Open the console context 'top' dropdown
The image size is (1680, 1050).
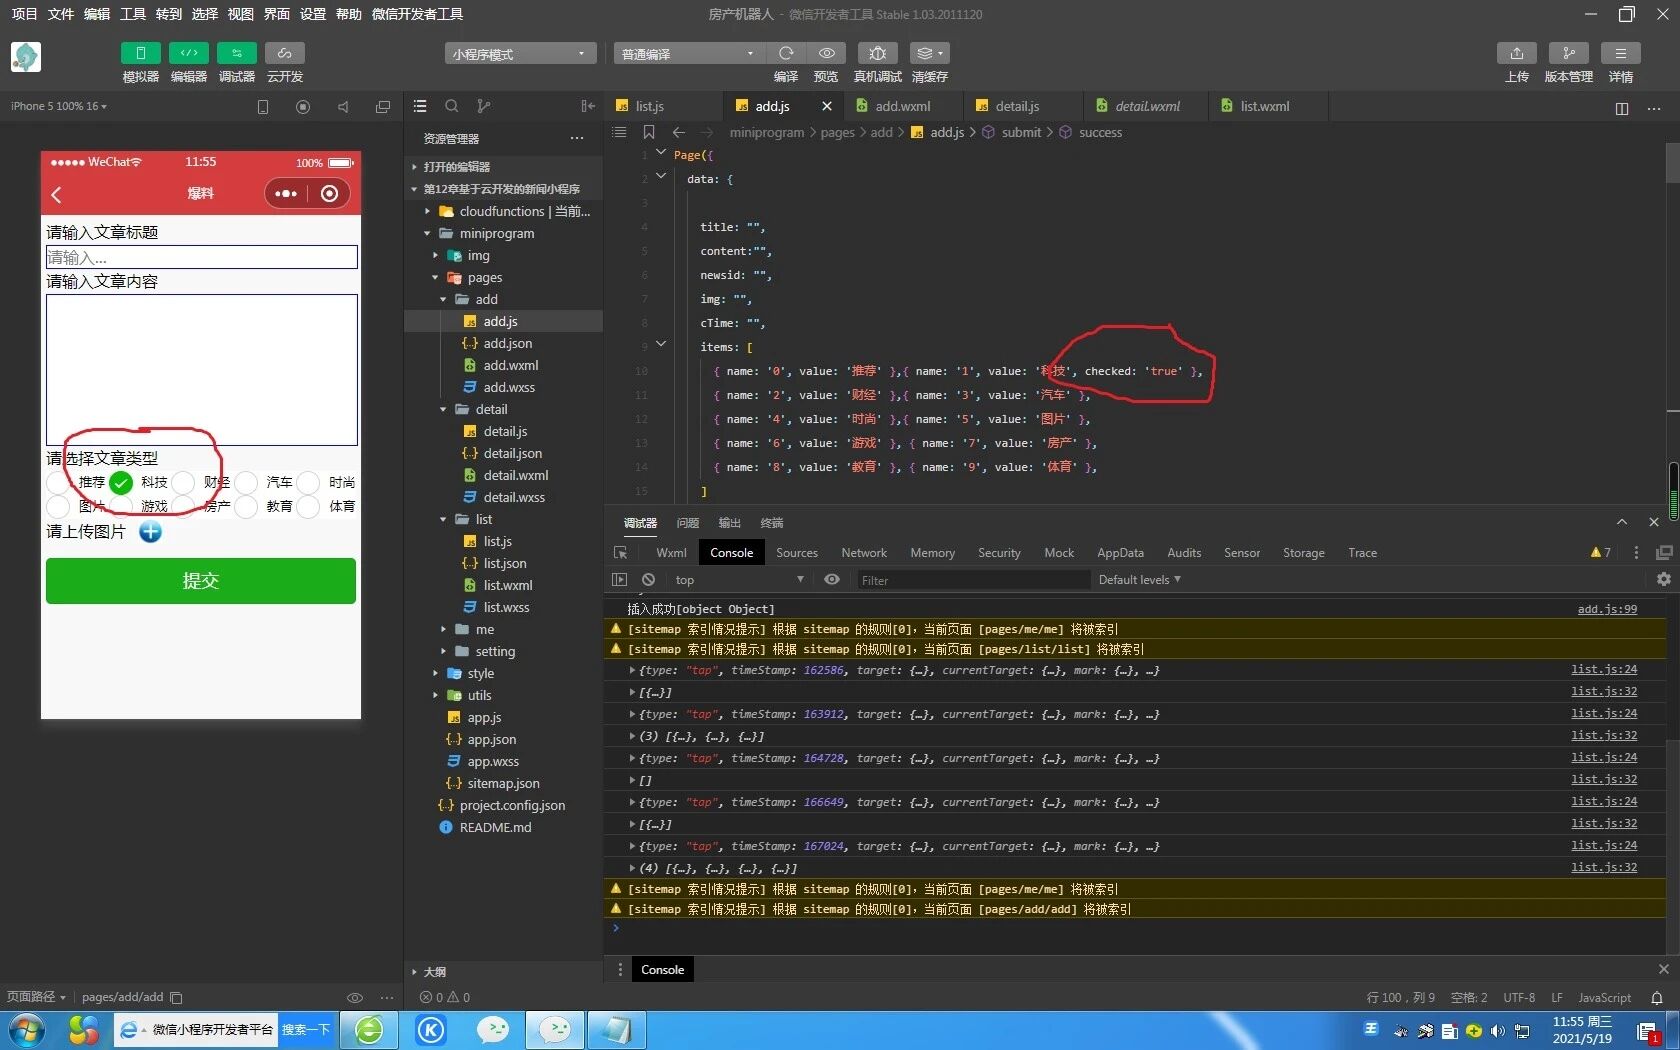pyautogui.click(x=738, y=580)
